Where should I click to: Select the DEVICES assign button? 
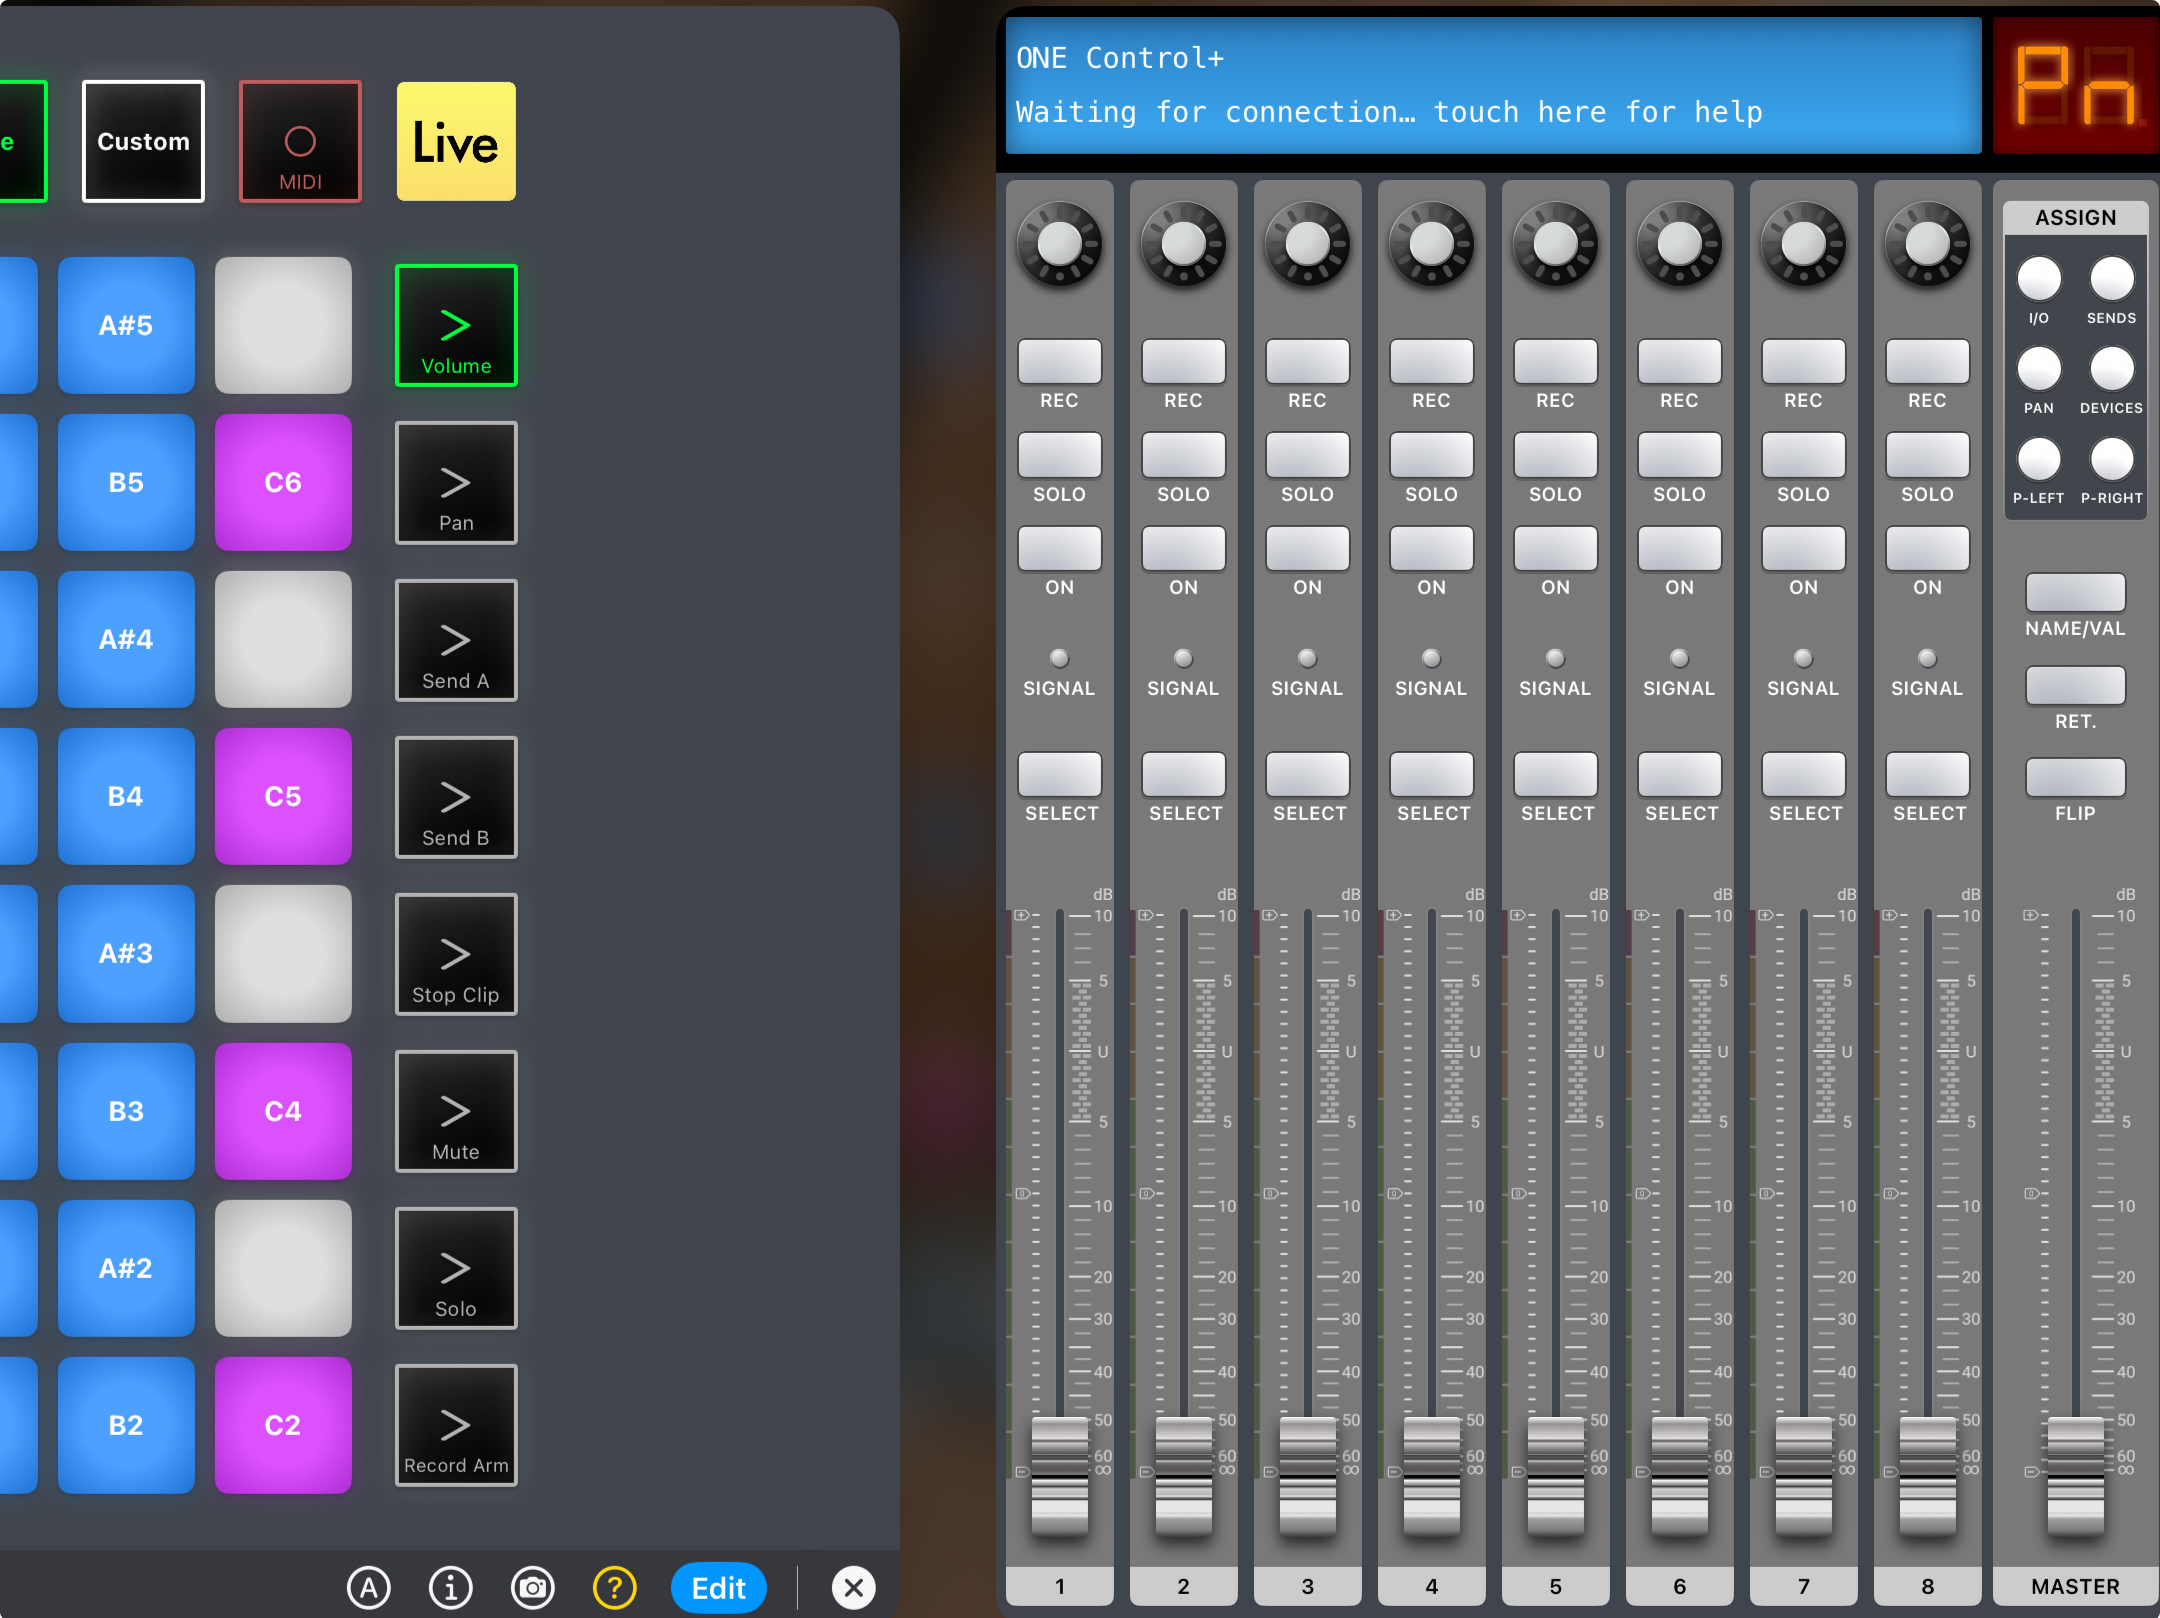(2112, 369)
